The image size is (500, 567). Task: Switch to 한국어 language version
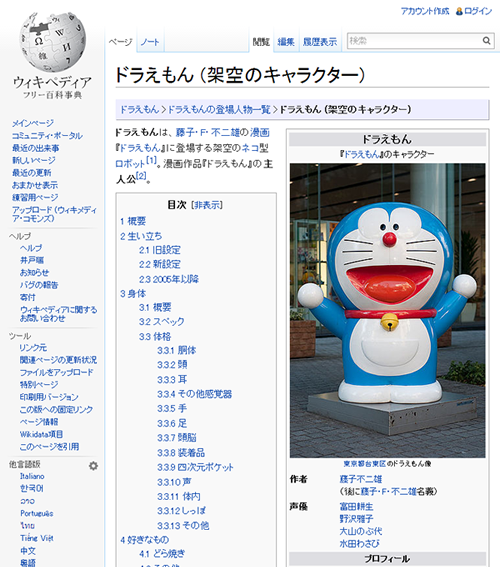pyautogui.click(x=32, y=489)
